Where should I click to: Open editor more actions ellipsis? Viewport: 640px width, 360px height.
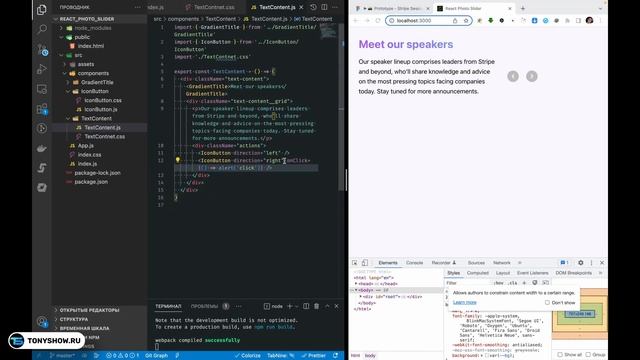335,7
